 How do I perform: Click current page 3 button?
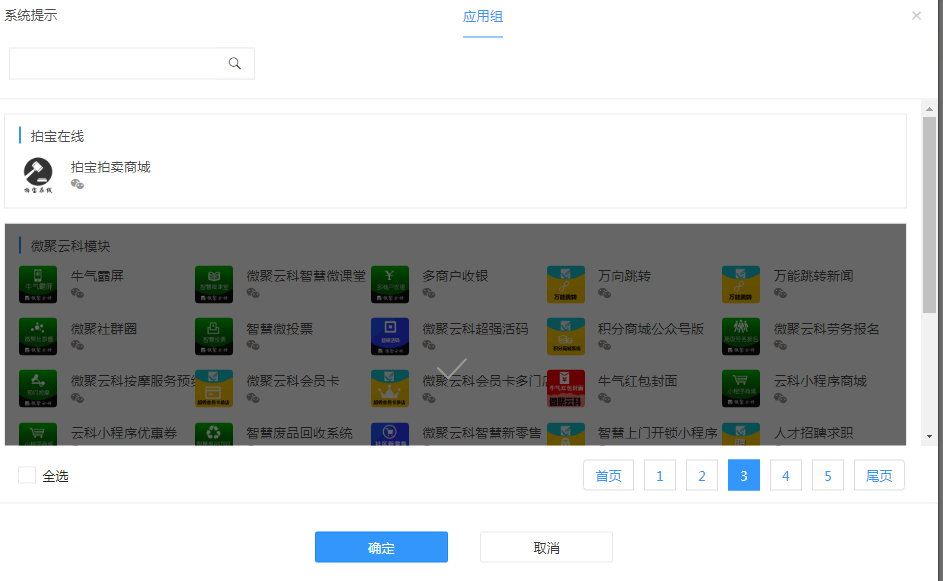tap(744, 475)
